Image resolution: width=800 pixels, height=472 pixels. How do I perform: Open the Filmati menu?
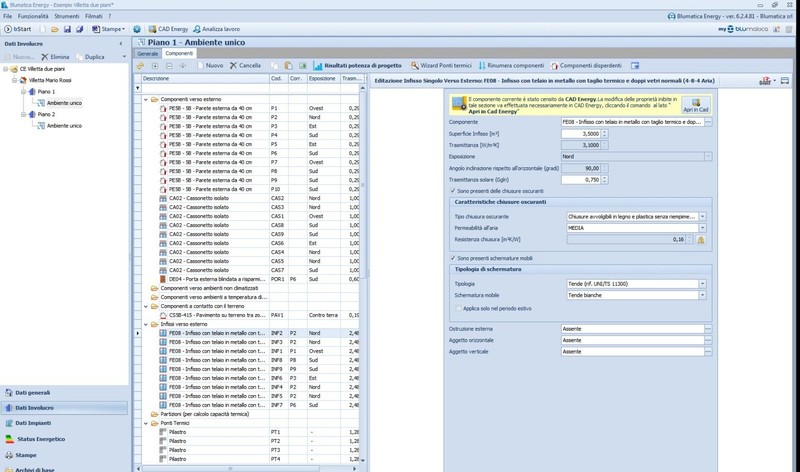point(94,16)
